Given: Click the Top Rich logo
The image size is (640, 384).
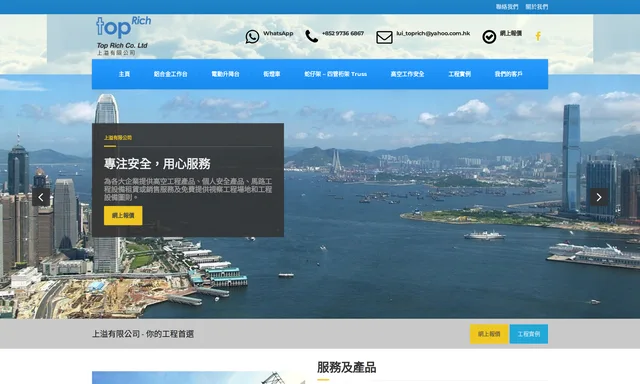Looking at the screenshot, I should tap(123, 36).
